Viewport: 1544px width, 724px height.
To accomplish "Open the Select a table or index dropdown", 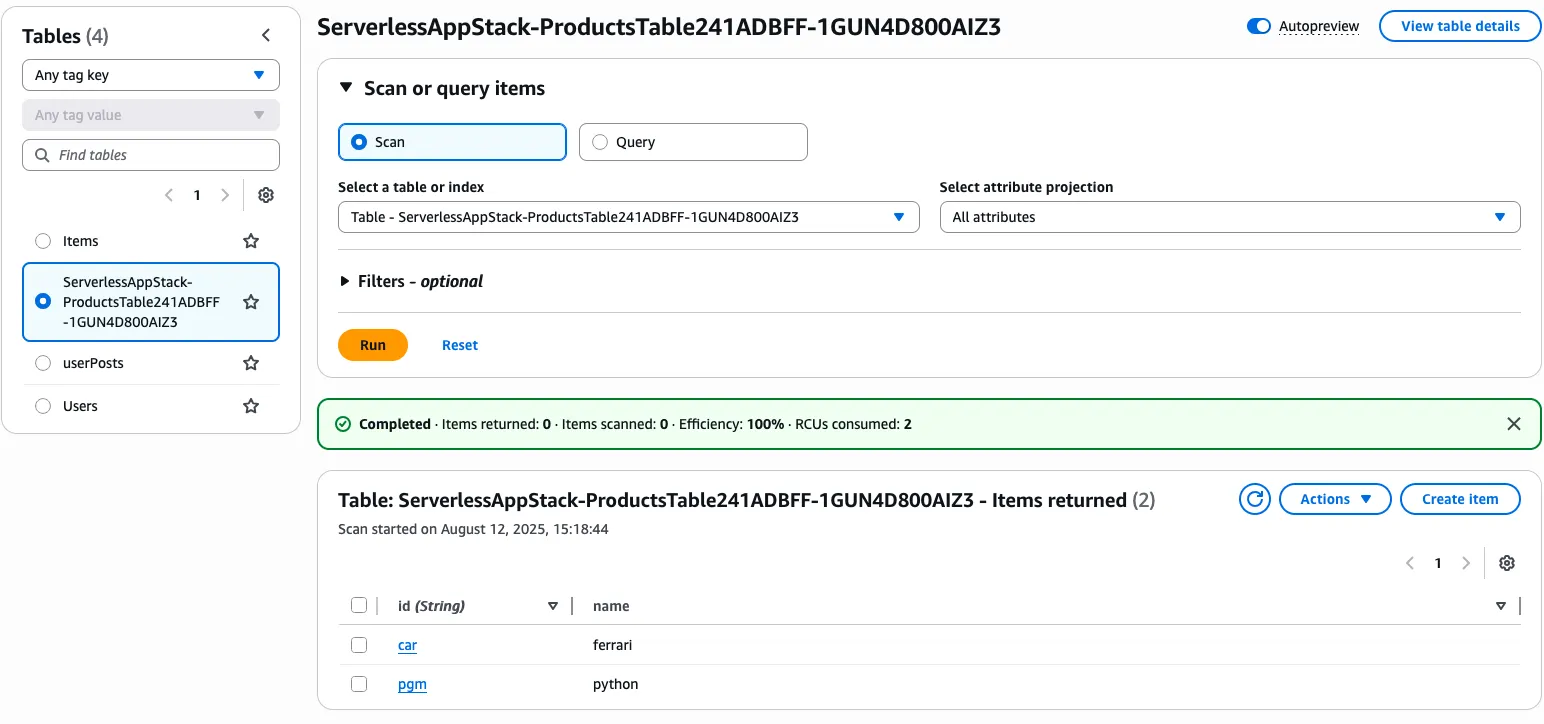I will (629, 217).
